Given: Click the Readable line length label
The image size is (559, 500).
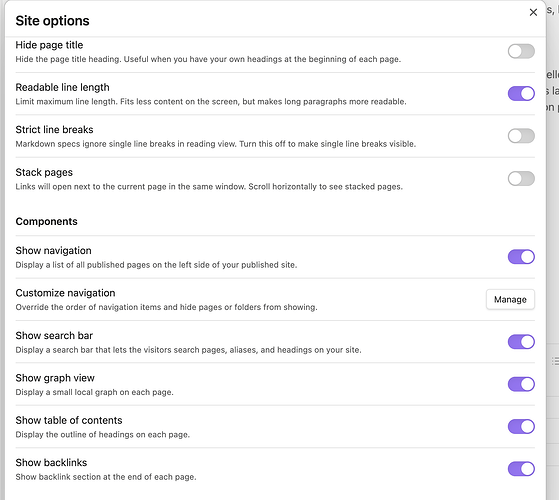Looking at the screenshot, I should [62, 87].
